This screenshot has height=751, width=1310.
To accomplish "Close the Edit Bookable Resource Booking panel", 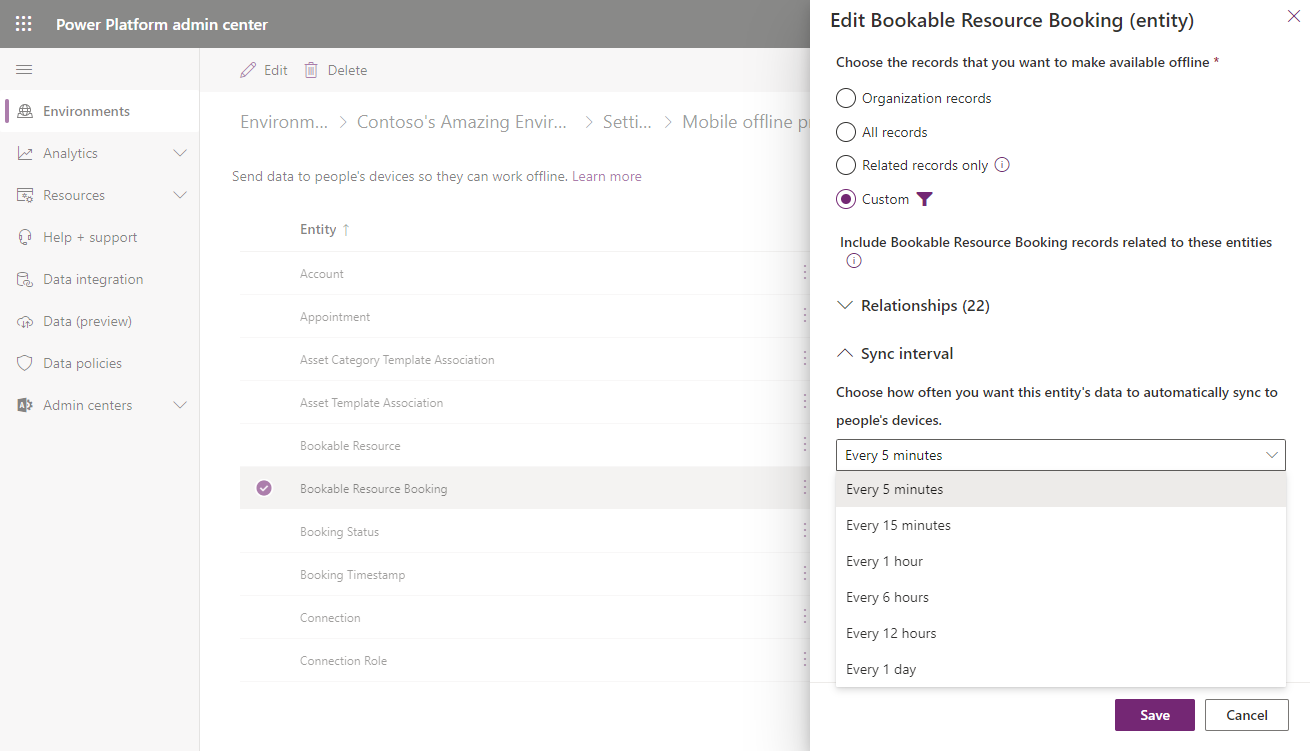I will tap(1292, 15).
